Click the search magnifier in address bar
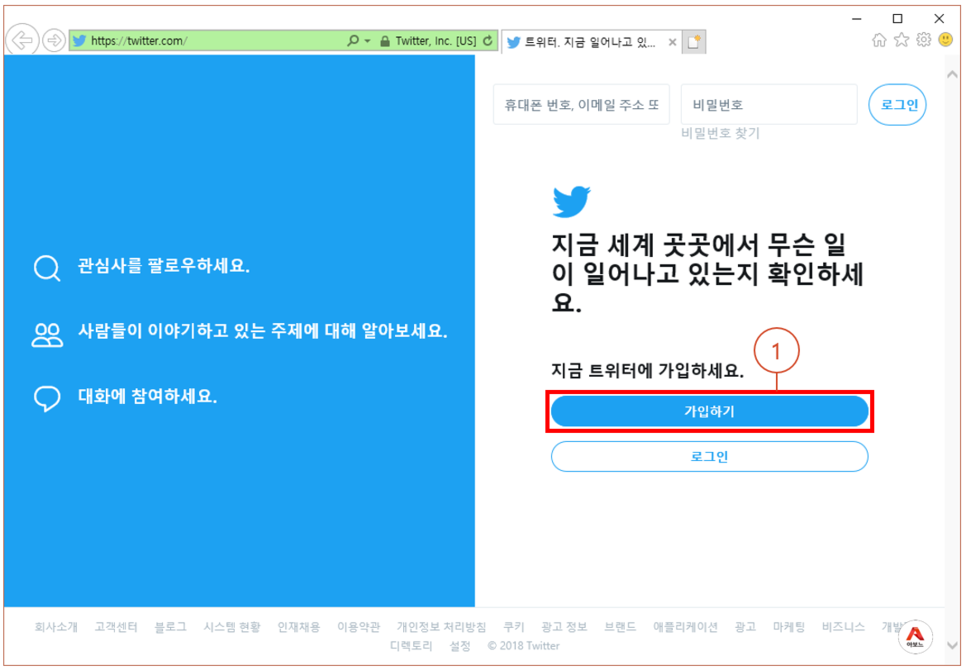Image resolution: width=966 pixels, height=670 pixels. coord(353,41)
